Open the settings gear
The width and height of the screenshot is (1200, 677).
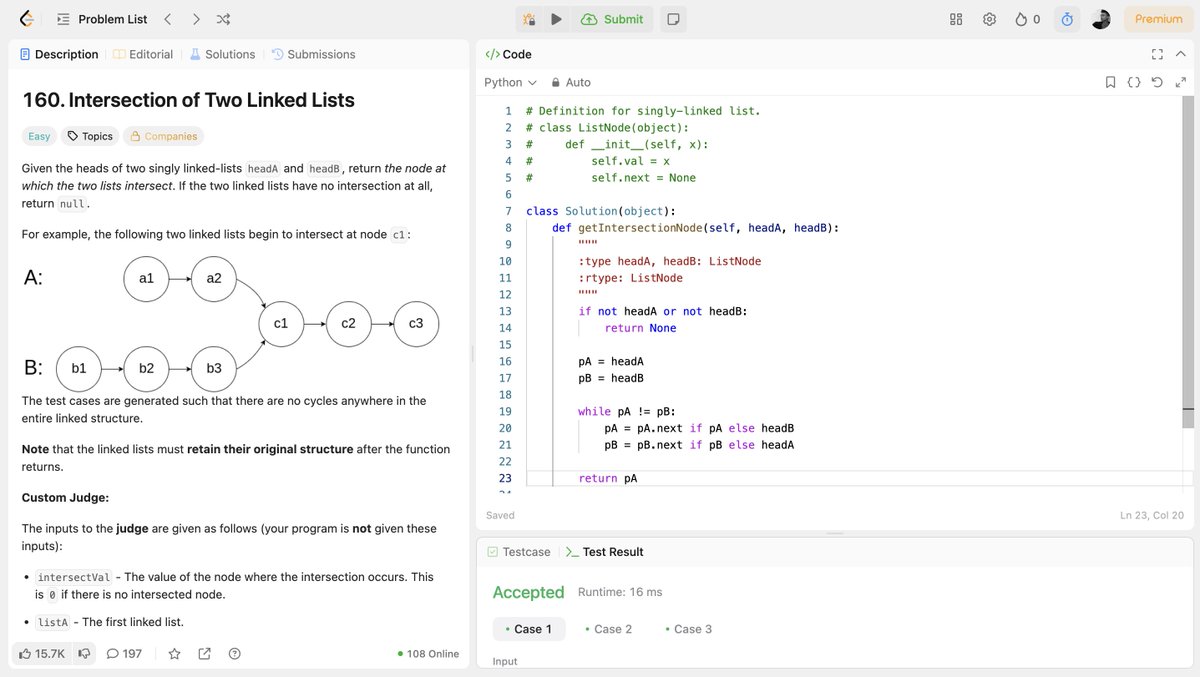coord(989,19)
